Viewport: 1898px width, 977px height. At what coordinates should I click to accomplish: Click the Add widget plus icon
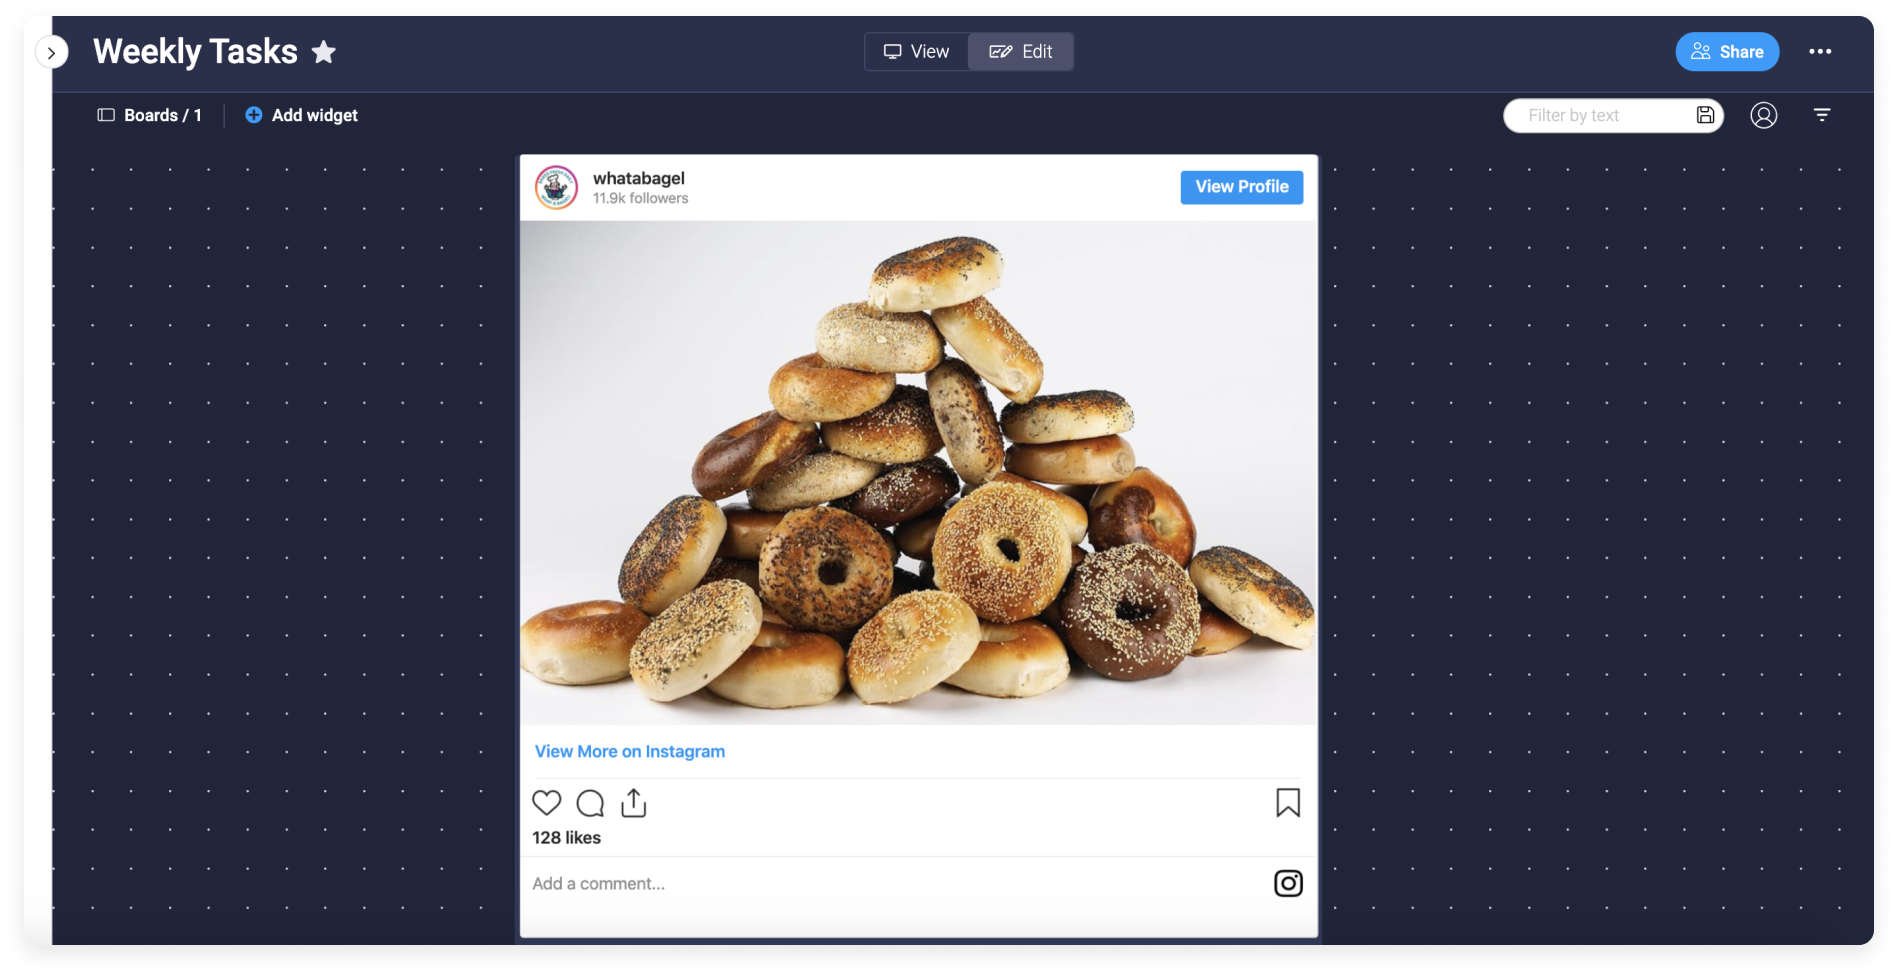pos(254,115)
